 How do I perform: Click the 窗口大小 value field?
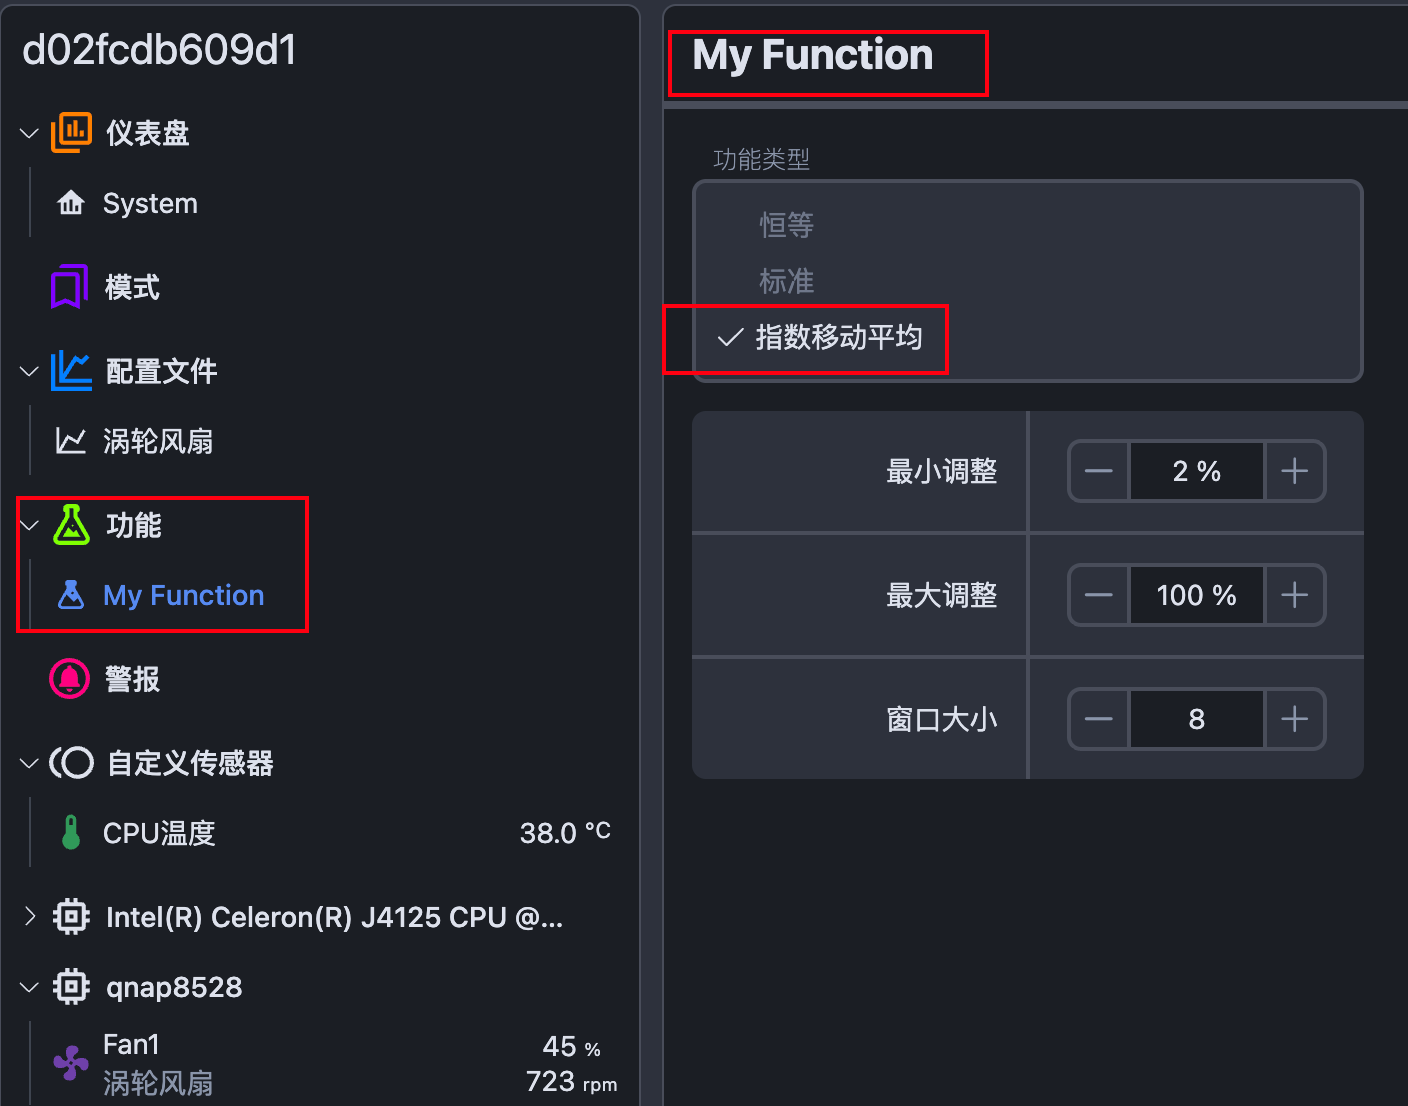click(1196, 719)
